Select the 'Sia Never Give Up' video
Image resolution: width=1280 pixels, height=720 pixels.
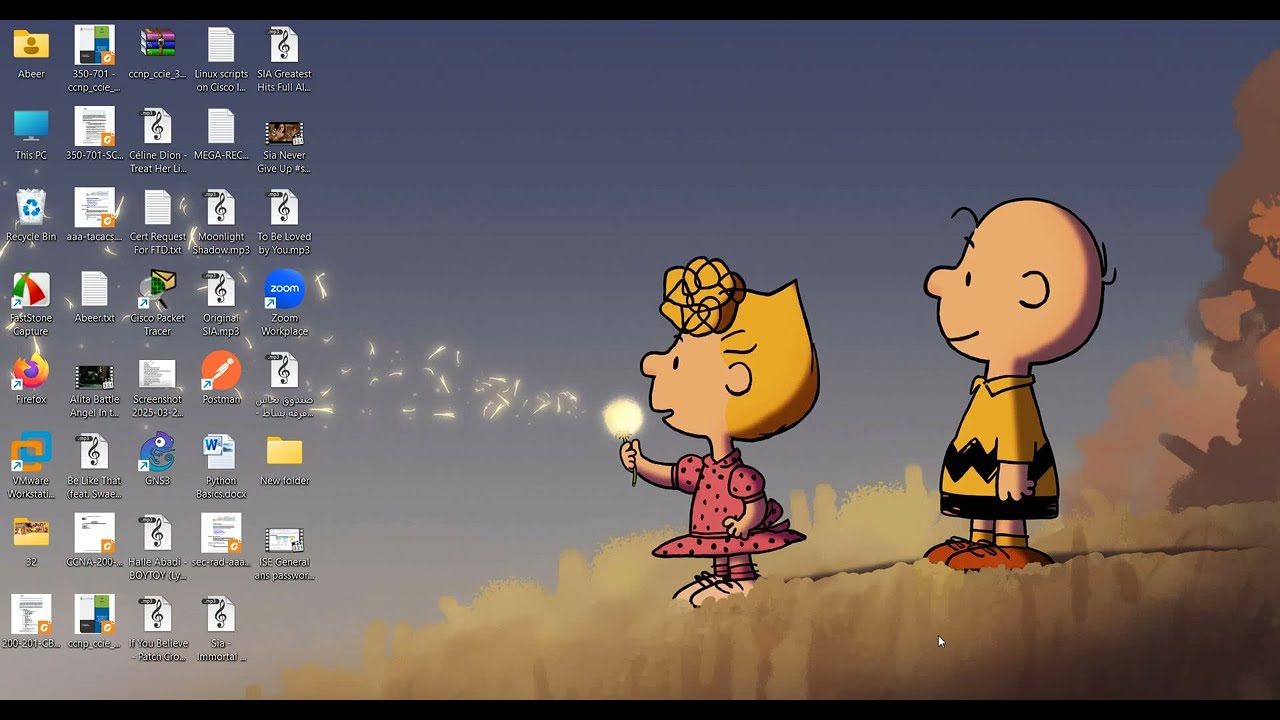[x=284, y=133]
